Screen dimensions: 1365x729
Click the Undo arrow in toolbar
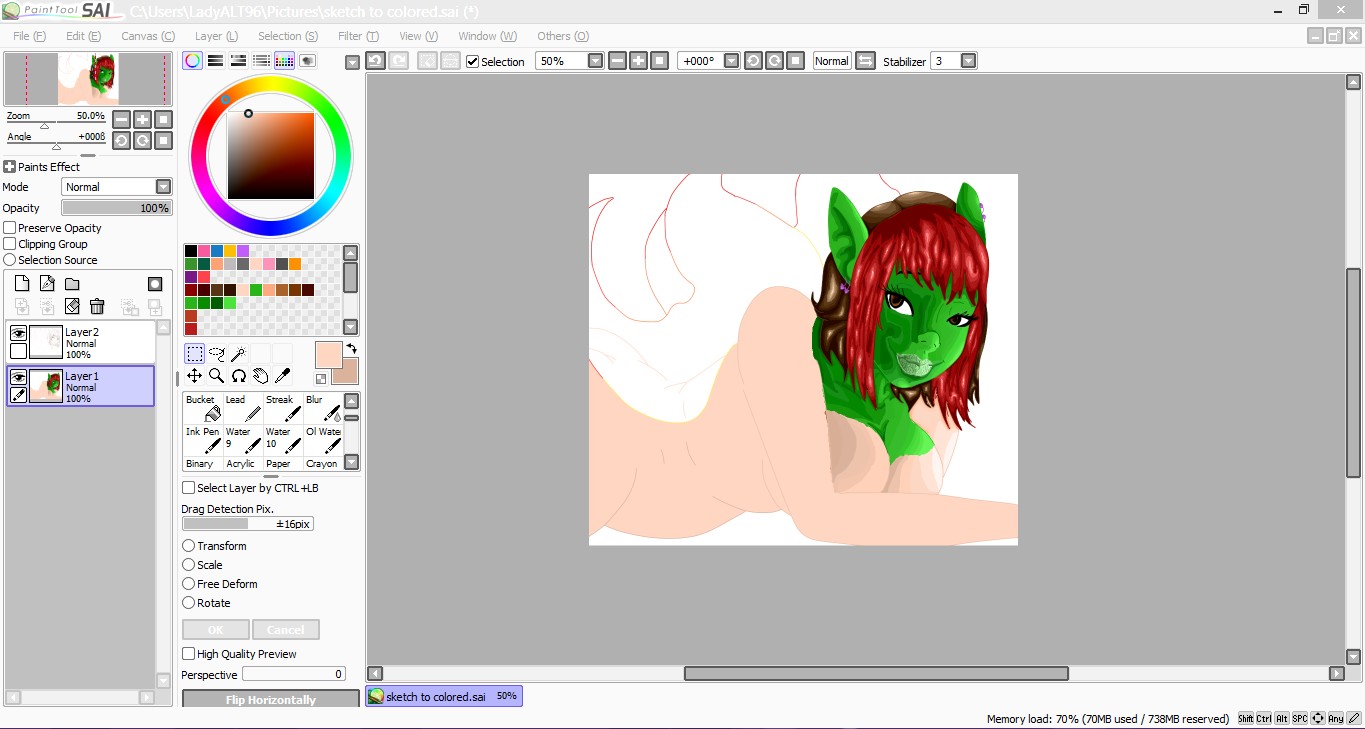[375, 61]
